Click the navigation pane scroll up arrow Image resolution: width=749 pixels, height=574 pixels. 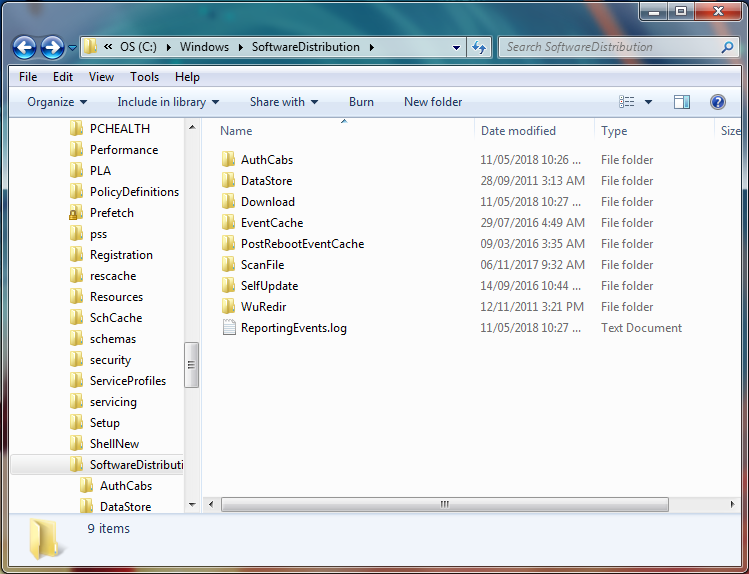point(192,128)
